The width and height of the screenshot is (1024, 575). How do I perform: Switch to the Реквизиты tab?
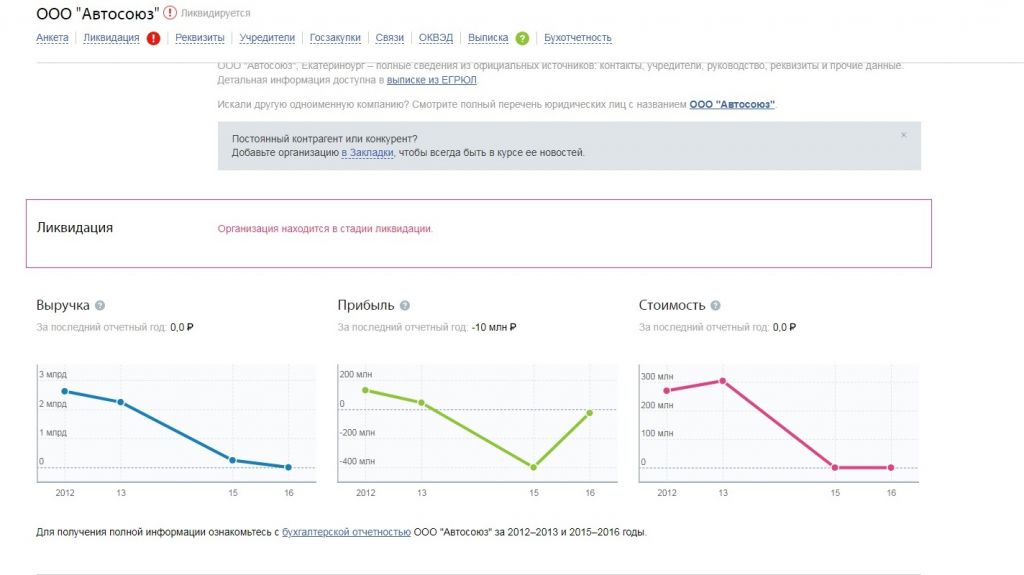tap(200, 38)
